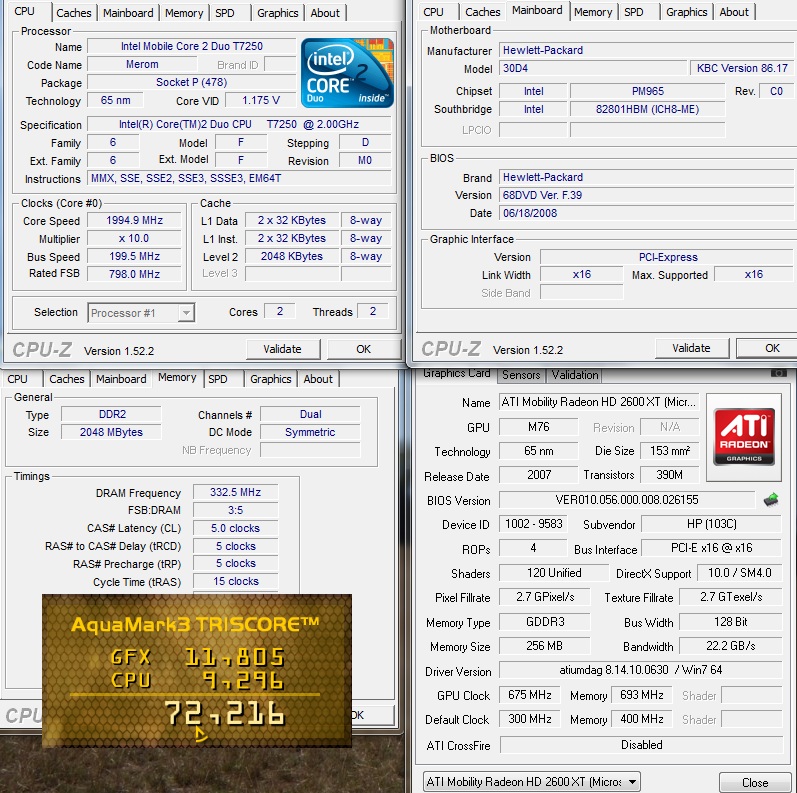Open About tab in Memory CPU-Z window

[x=318, y=379]
